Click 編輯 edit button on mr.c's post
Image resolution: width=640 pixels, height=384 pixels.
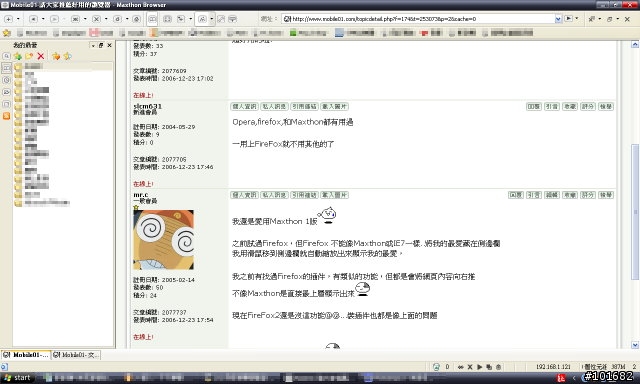tap(552, 195)
